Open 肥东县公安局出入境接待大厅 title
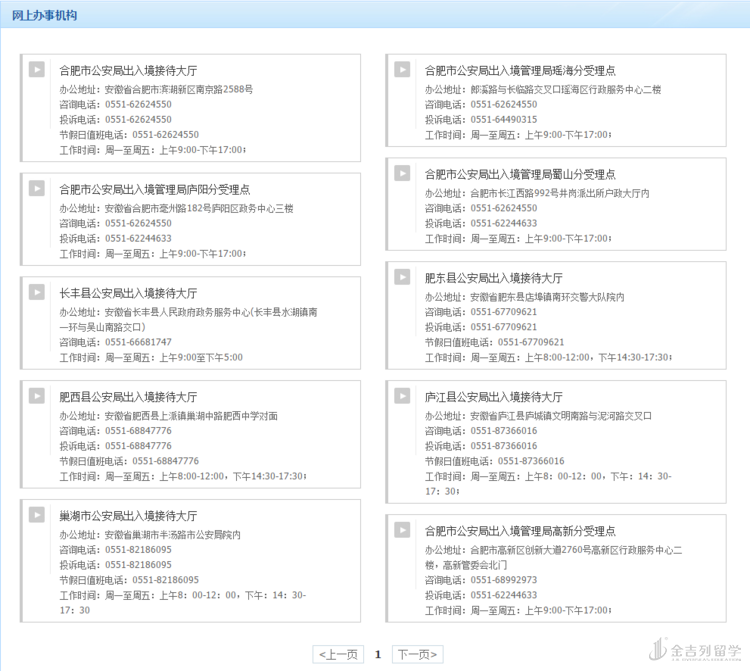The width and height of the screenshot is (750, 671). 493,278
